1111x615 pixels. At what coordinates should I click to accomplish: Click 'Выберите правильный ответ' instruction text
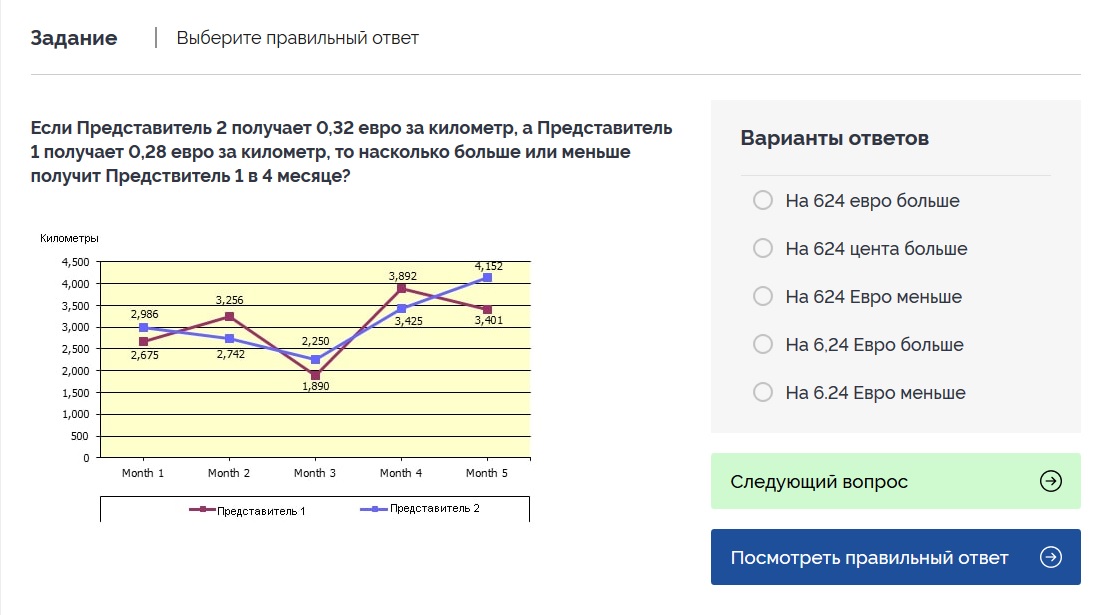click(297, 38)
